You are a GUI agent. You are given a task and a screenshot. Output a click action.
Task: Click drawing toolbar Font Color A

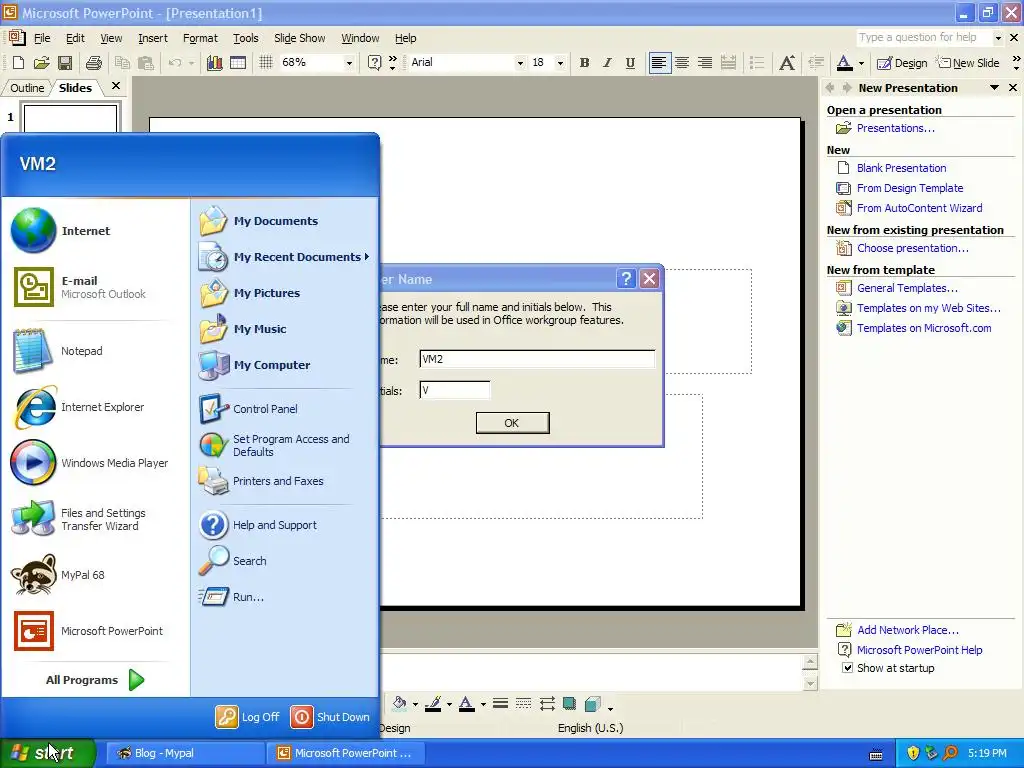pos(466,703)
